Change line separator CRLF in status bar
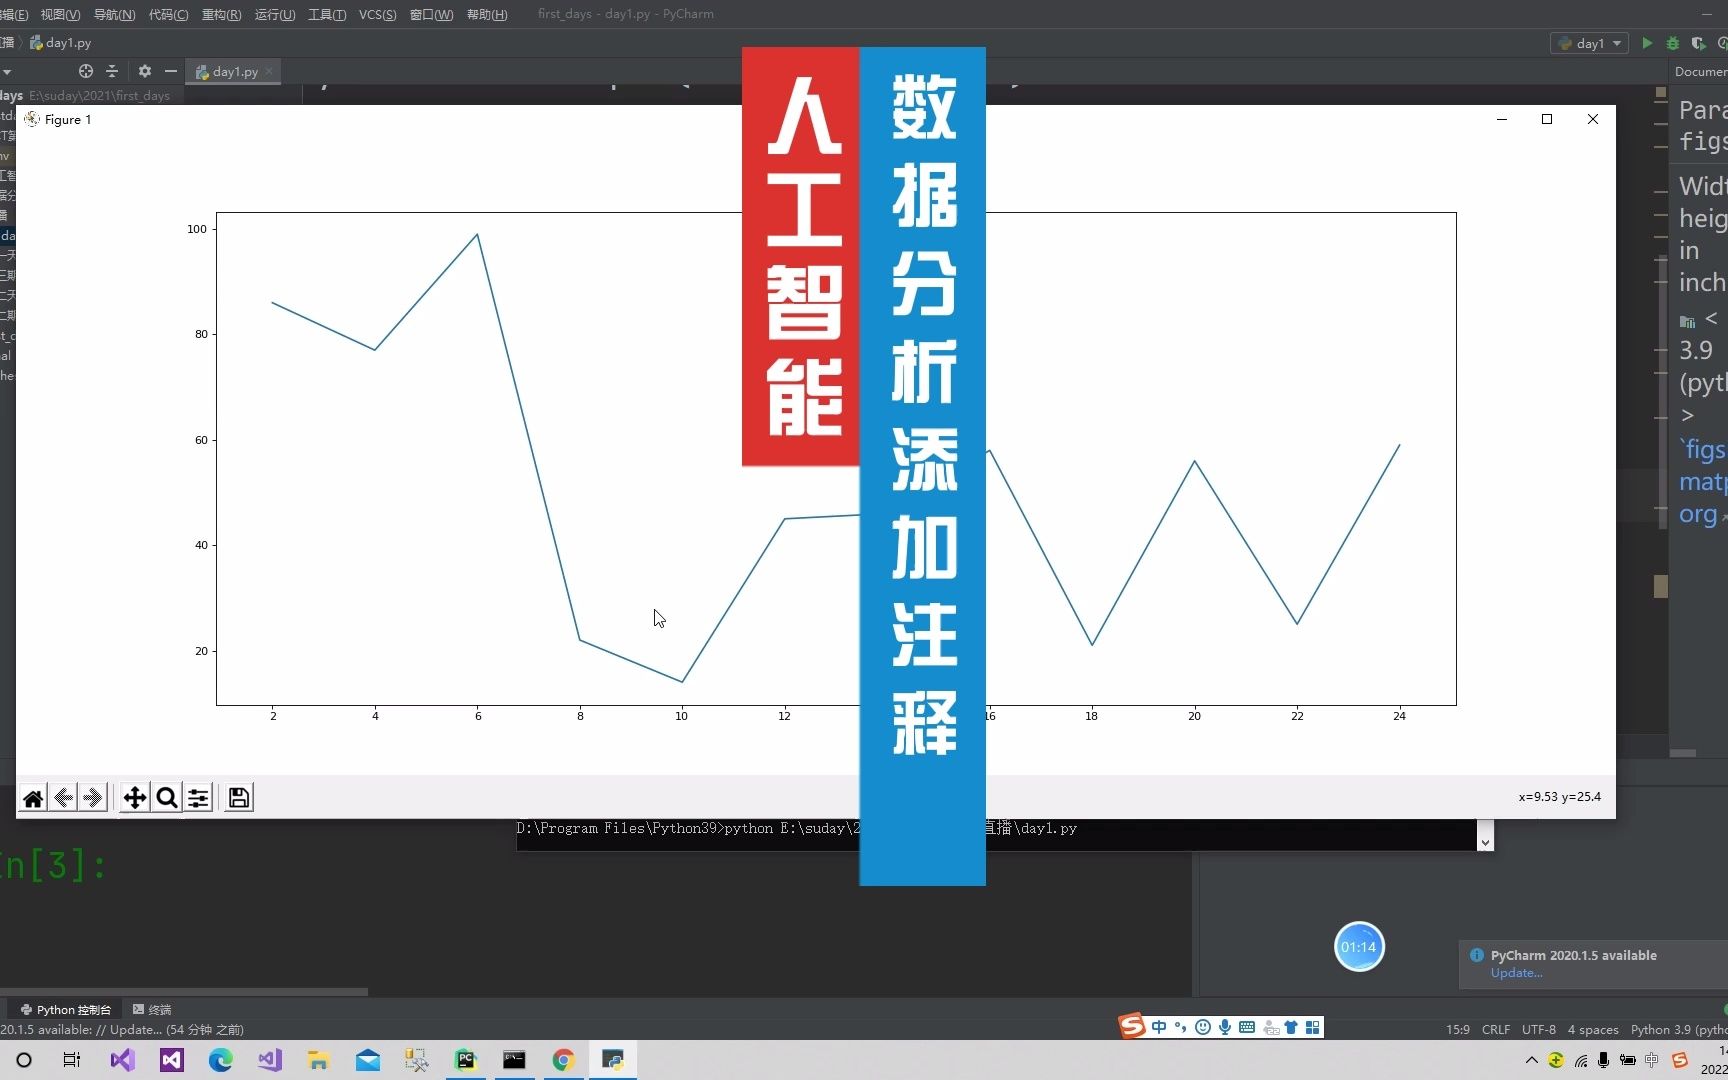This screenshot has height=1080, width=1728. pos(1496,1029)
